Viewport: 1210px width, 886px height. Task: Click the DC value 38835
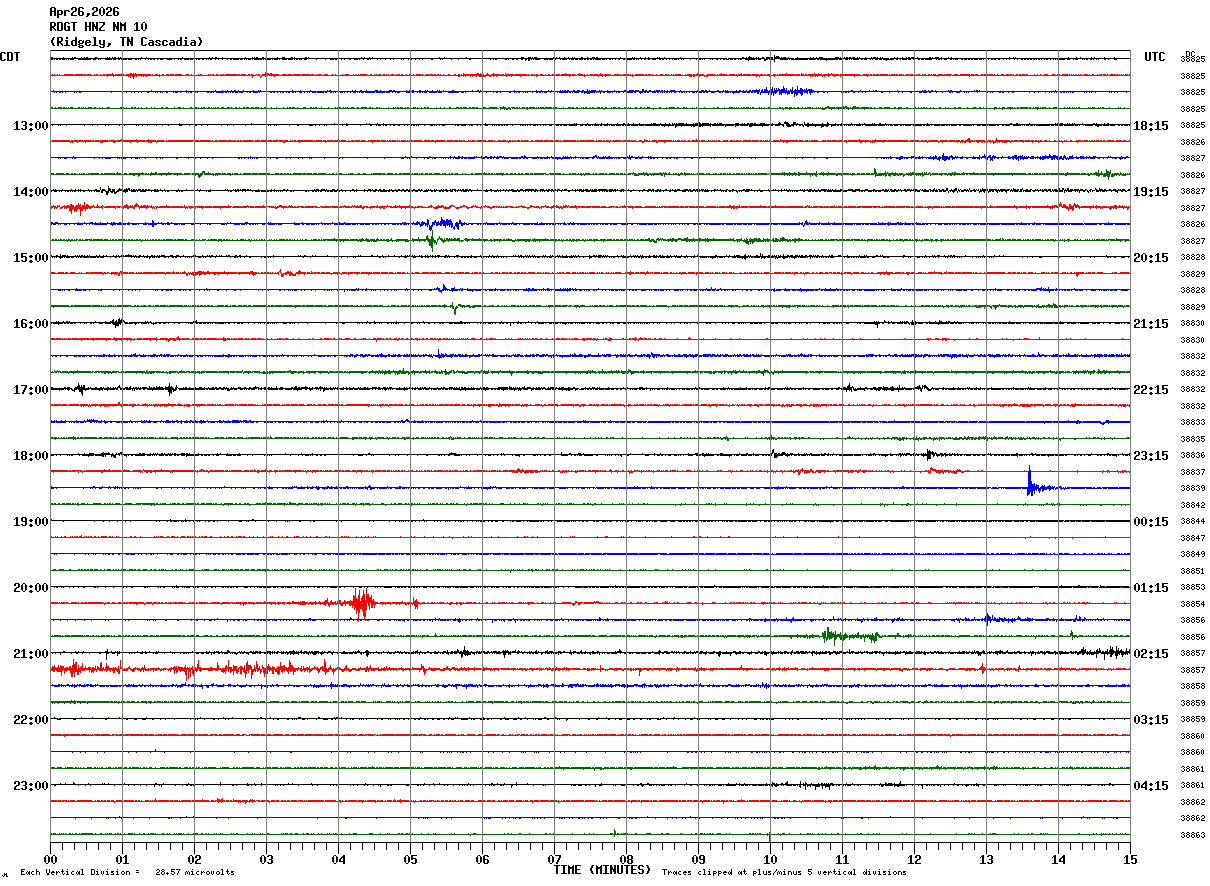point(1193,439)
